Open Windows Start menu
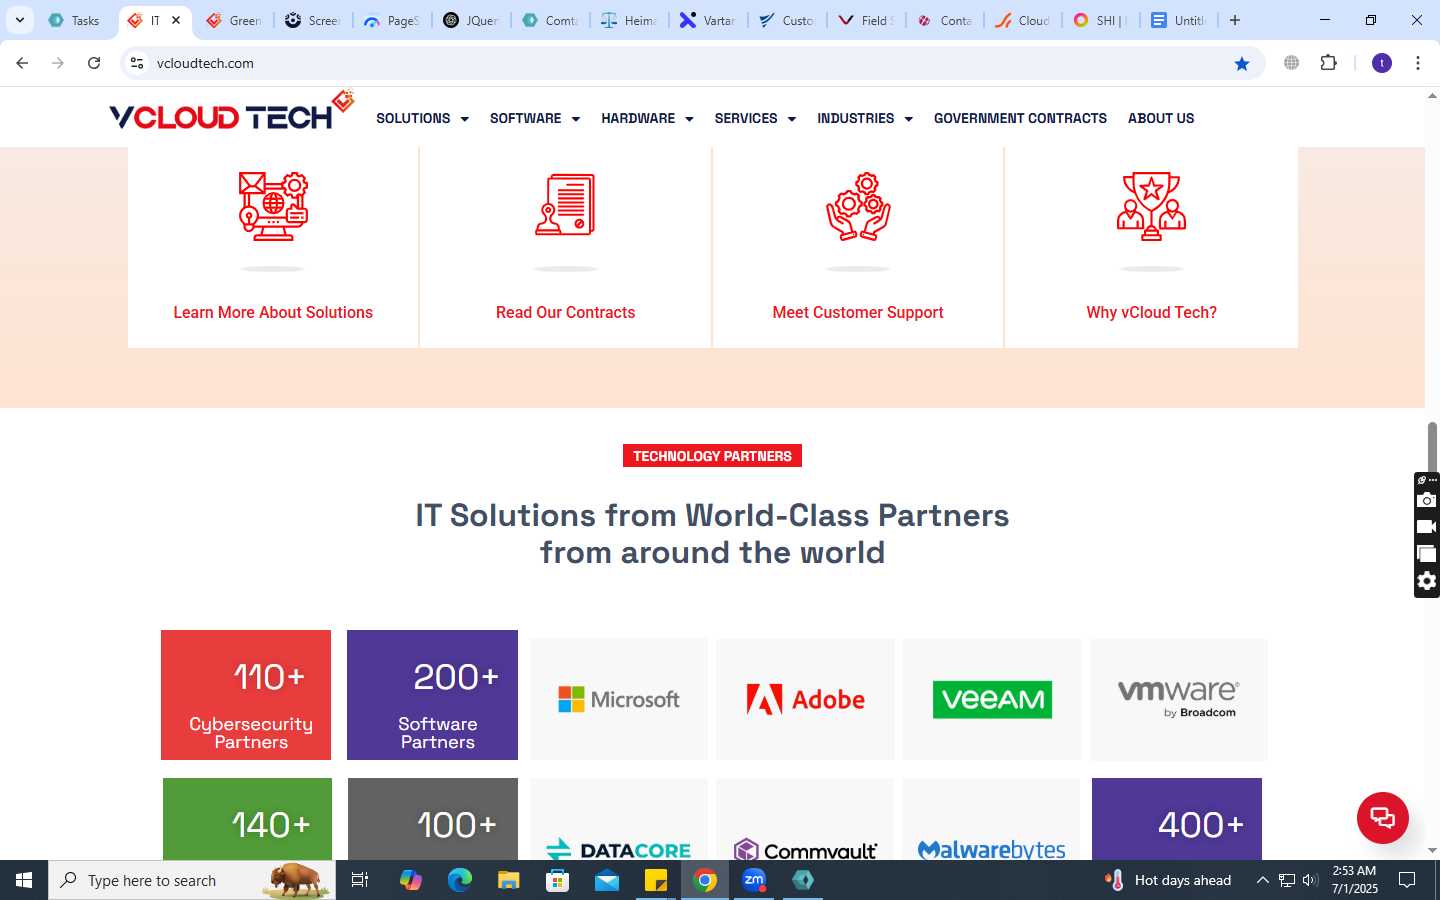Screen dimensions: 1440x900 24,880
